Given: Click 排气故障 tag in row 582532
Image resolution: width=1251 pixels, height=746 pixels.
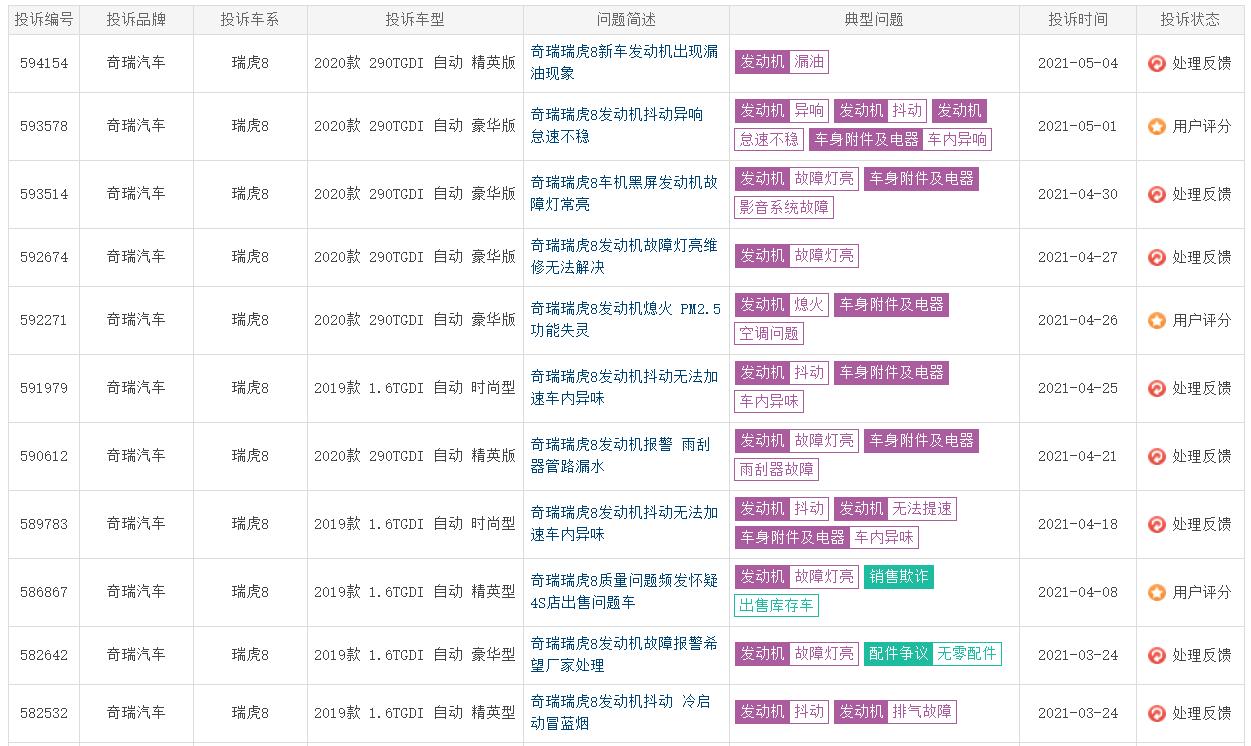Looking at the screenshot, I should pos(923,711).
